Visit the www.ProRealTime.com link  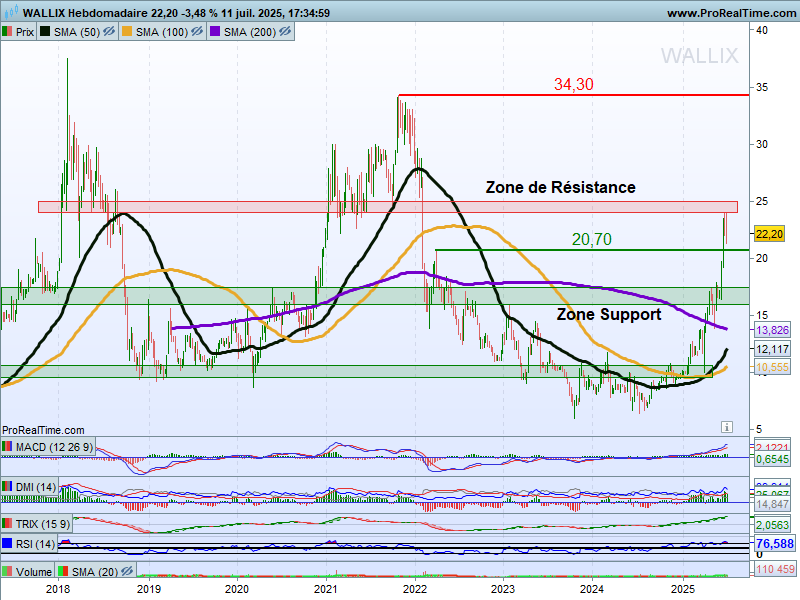732,13
